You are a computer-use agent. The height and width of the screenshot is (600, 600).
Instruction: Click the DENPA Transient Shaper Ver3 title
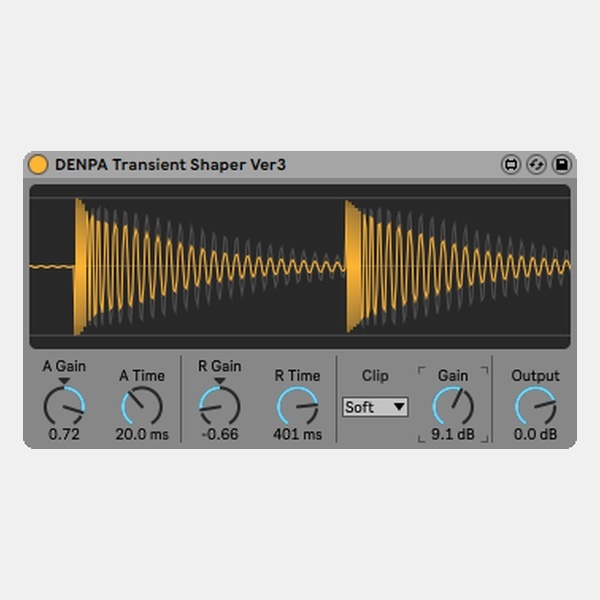(x=170, y=165)
